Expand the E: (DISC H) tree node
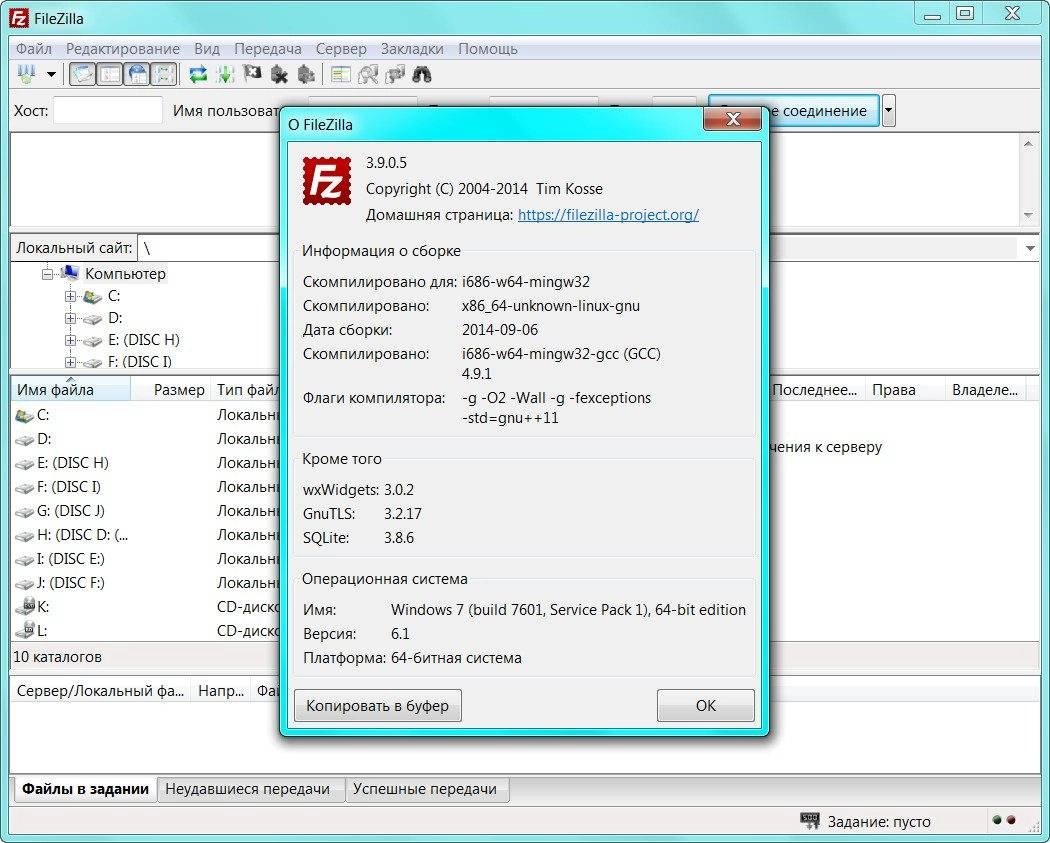 [x=70, y=340]
